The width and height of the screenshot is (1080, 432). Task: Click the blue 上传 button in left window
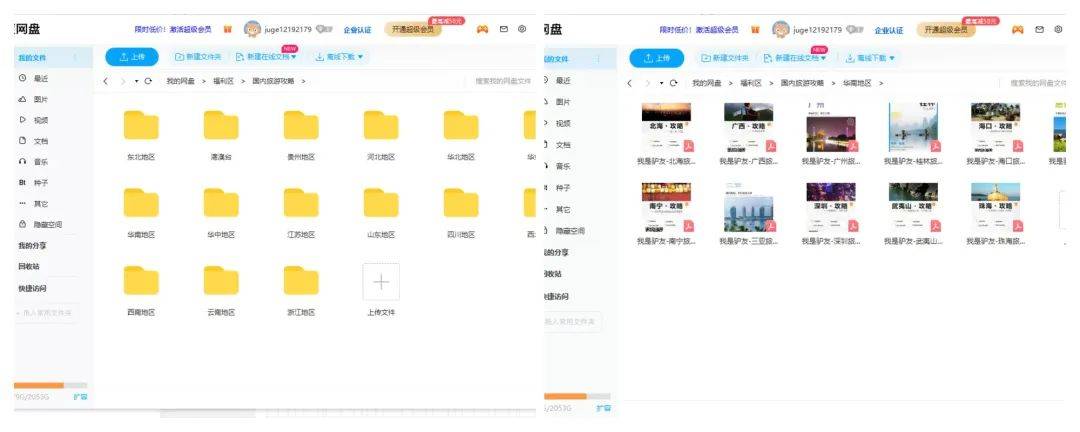coord(132,57)
